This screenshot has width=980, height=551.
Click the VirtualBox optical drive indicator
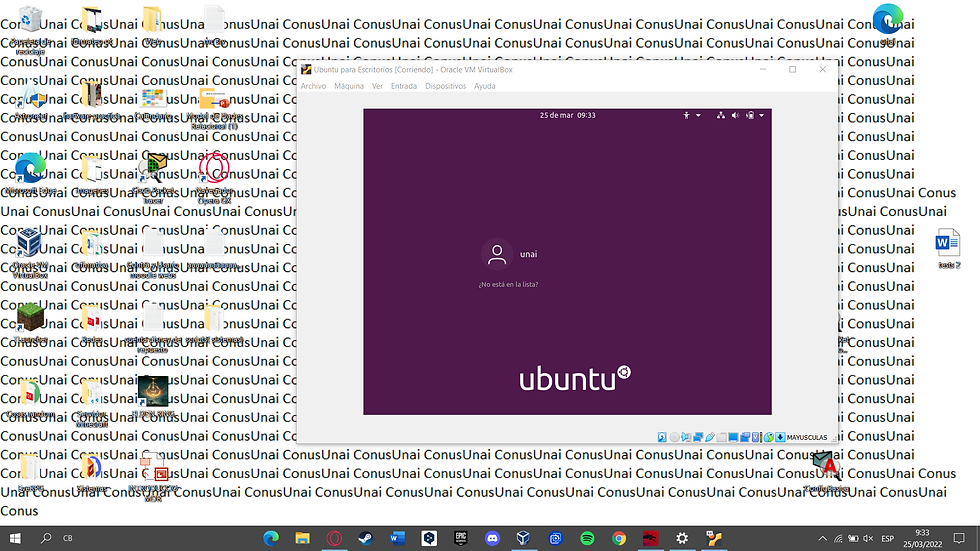674,437
